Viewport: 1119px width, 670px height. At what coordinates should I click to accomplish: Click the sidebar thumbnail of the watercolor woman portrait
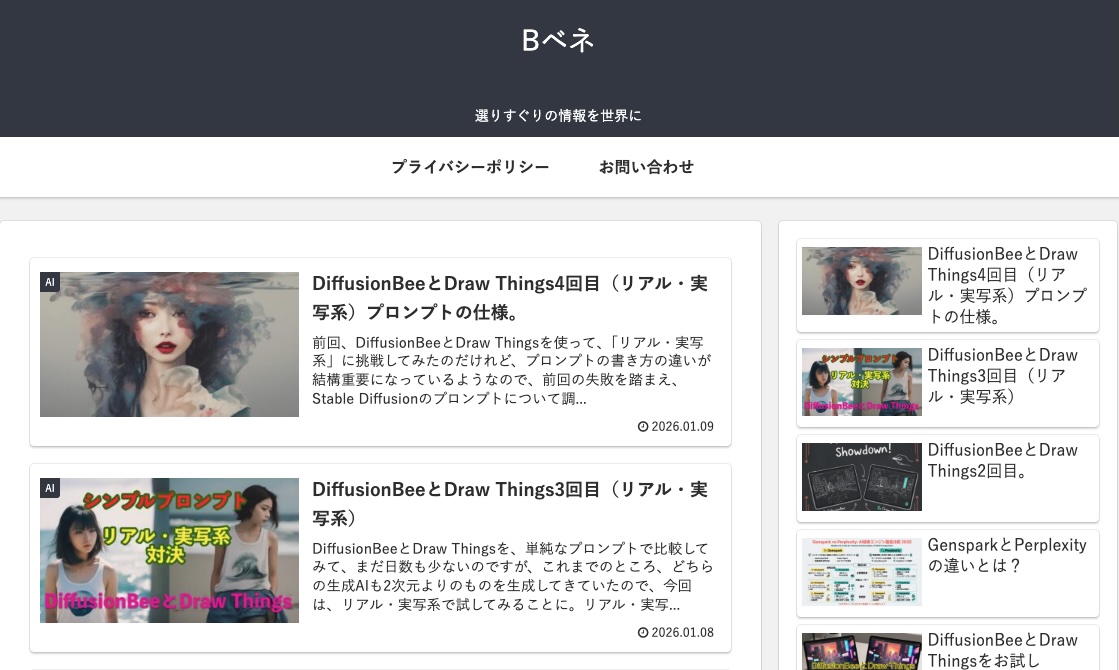pos(861,281)
